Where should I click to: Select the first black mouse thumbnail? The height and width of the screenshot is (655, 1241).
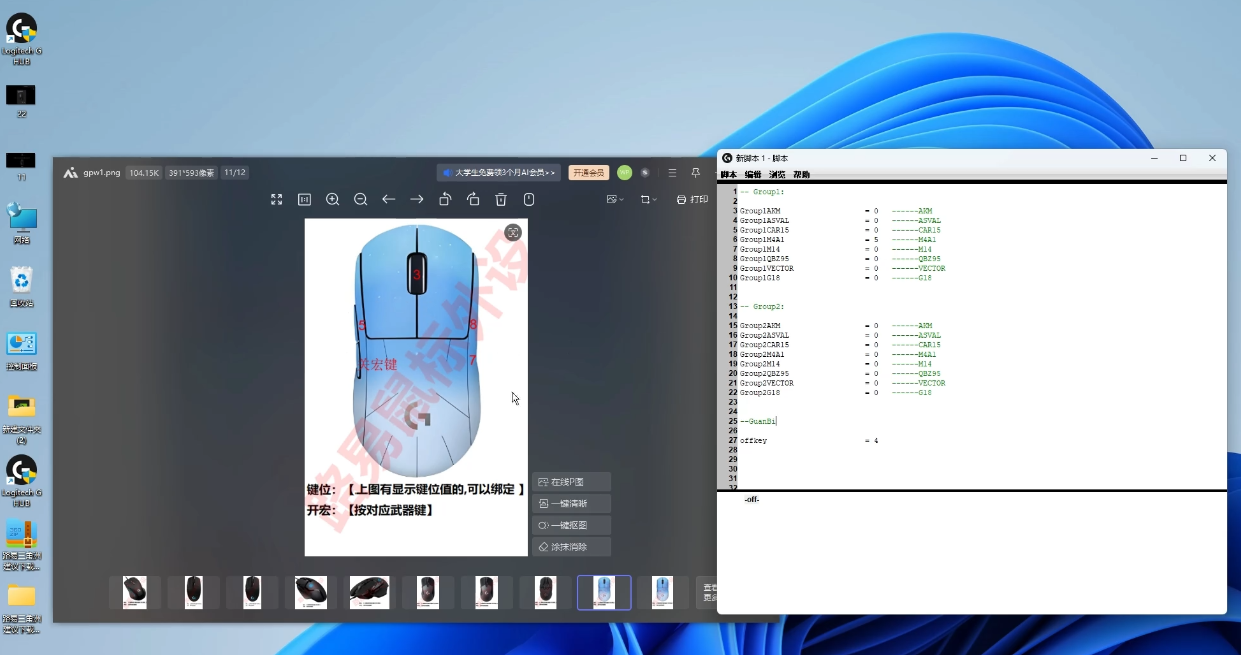point(135,592)
